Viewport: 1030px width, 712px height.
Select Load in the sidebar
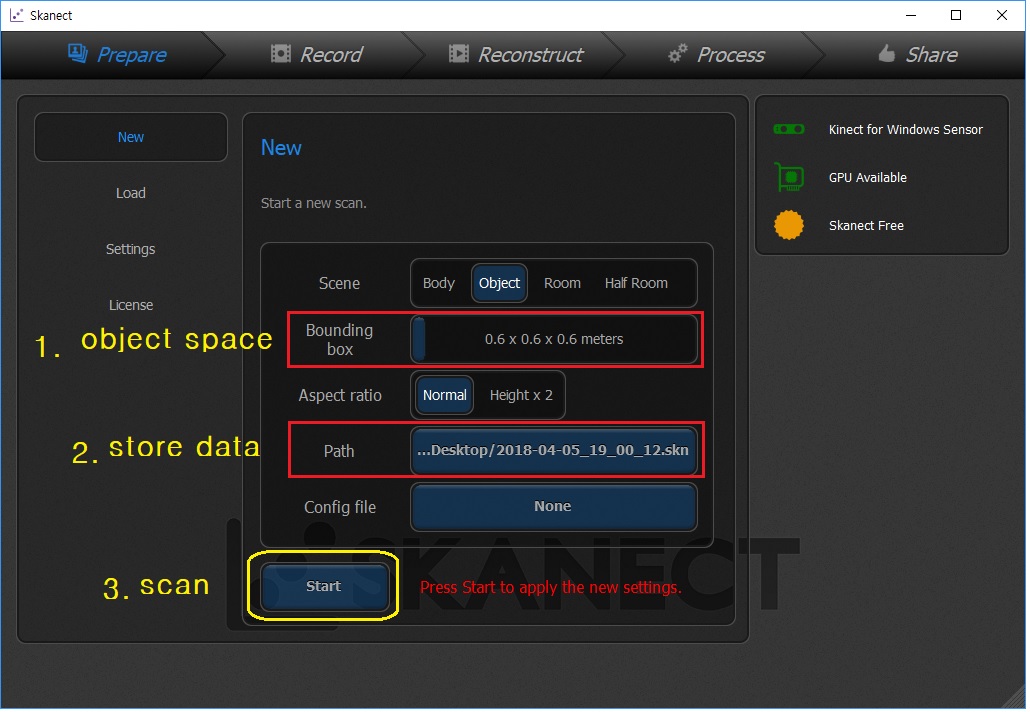(131, 193)
